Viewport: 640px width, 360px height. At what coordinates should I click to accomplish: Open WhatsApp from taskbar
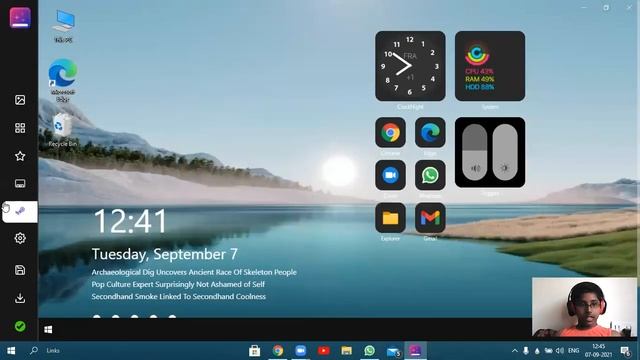[369, 351]
